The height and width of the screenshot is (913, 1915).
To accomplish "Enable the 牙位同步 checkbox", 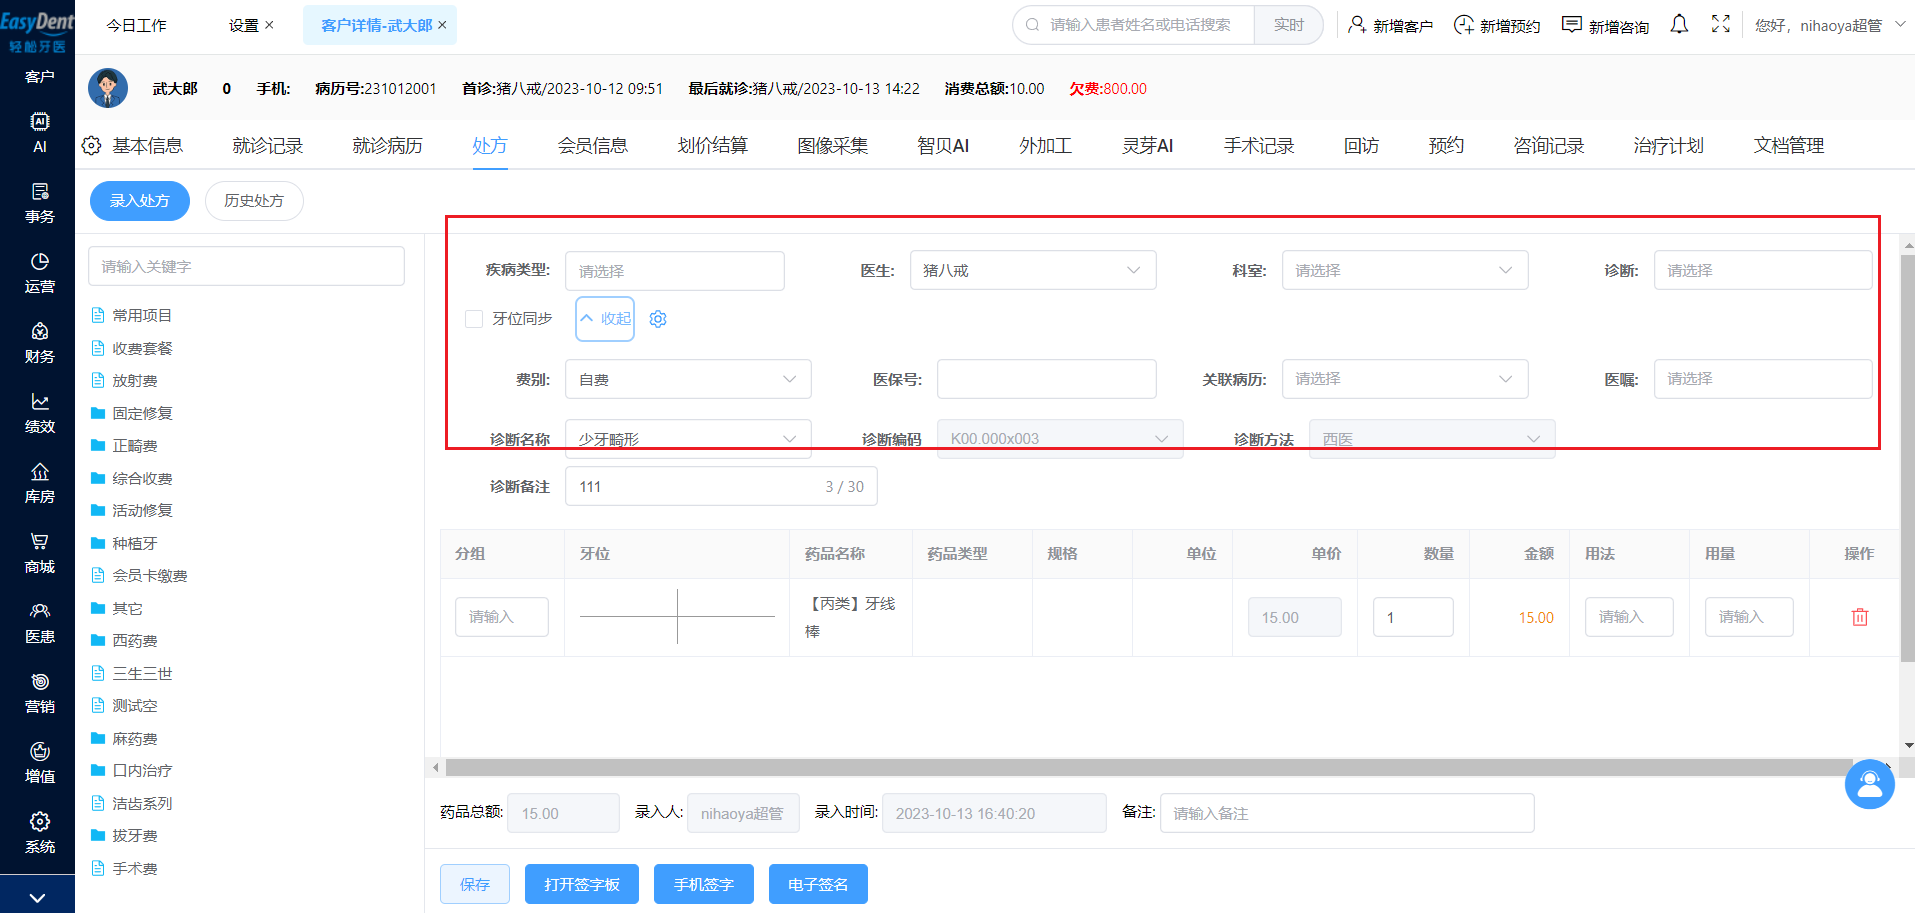I will (x=474, y=319).
